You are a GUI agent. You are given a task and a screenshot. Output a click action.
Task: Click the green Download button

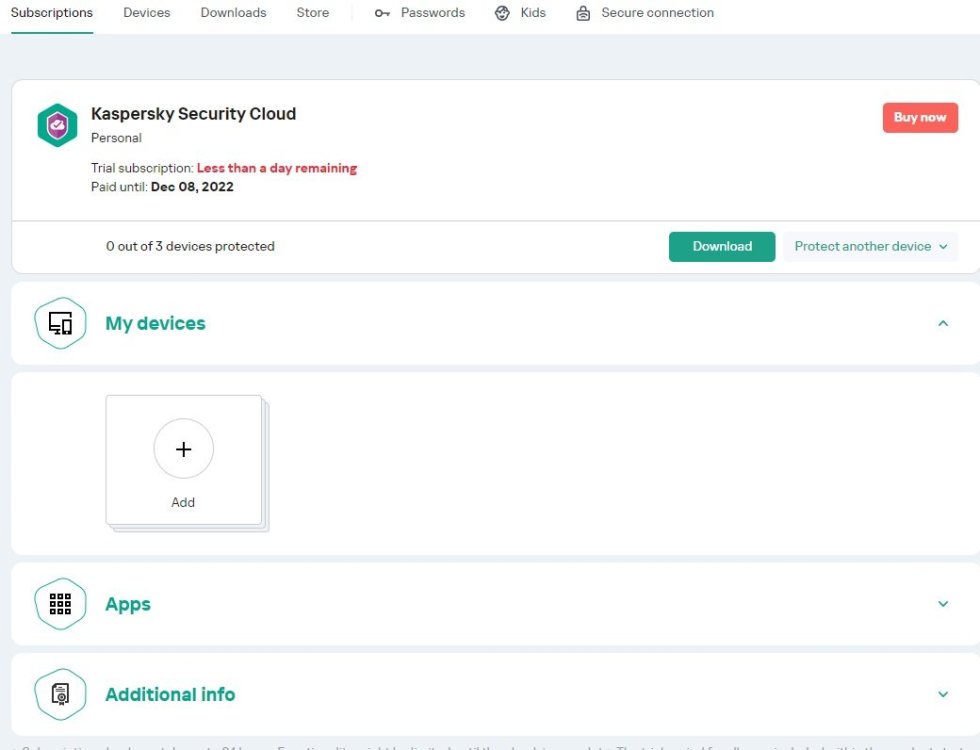pos(722,246)
